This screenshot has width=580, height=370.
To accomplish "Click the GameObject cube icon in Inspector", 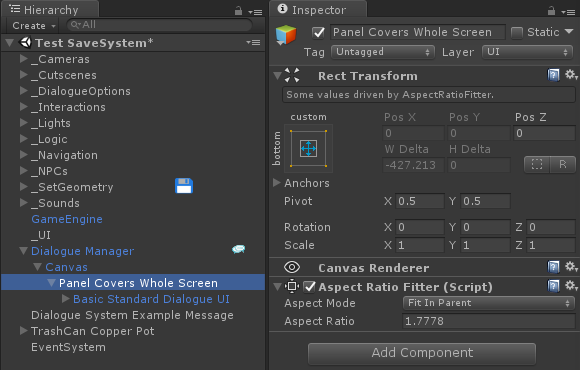I will pyautogui.click(x=286, y=35).
